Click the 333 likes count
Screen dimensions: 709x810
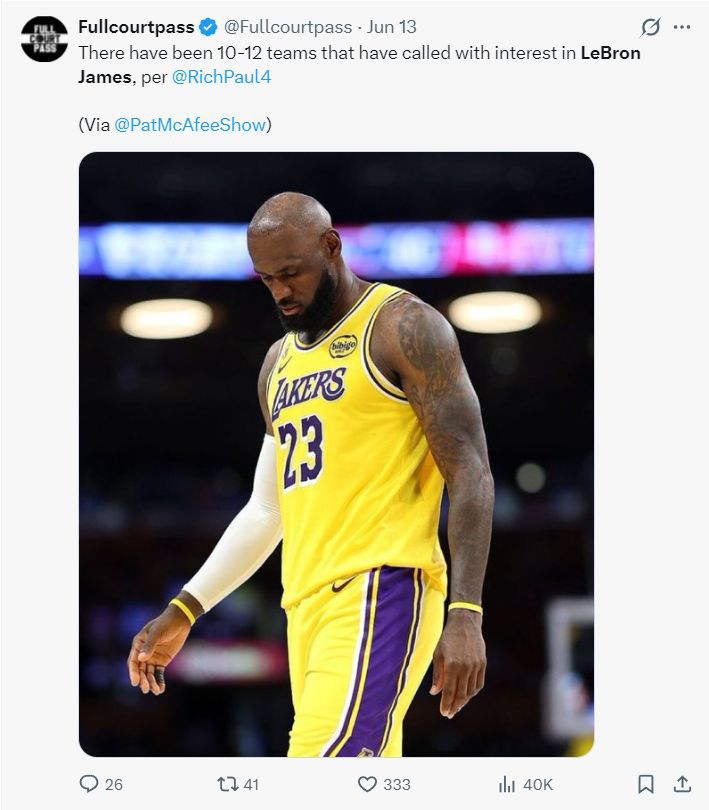click(x=397, y=785)
